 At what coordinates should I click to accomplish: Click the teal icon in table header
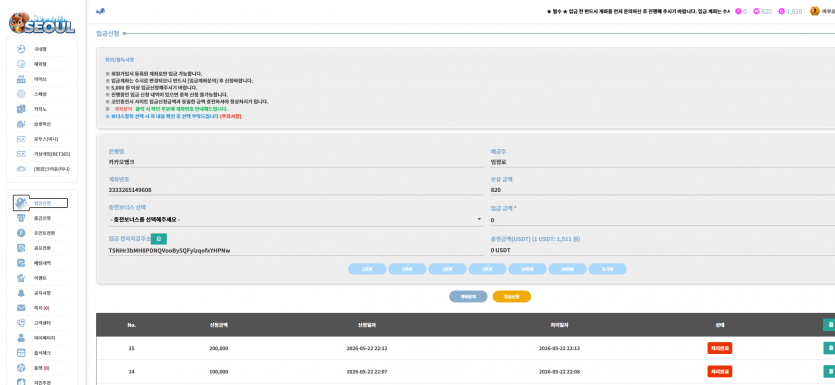[829, 324]
